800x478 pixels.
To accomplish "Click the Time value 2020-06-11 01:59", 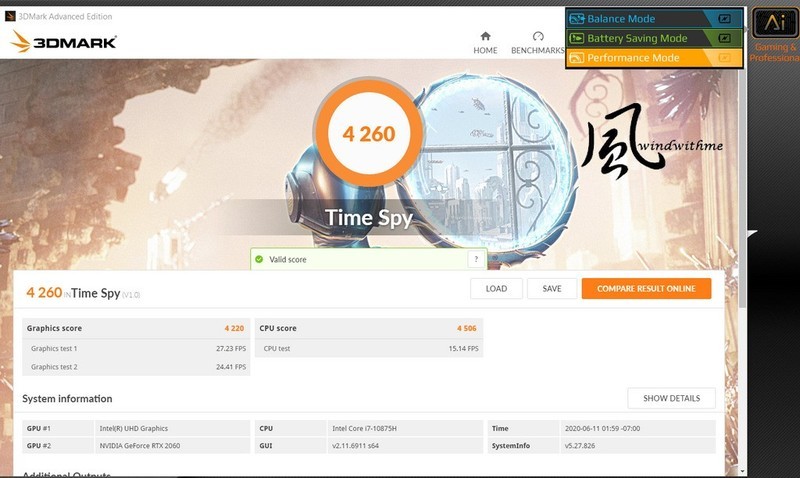I will (x=603, y=429).
